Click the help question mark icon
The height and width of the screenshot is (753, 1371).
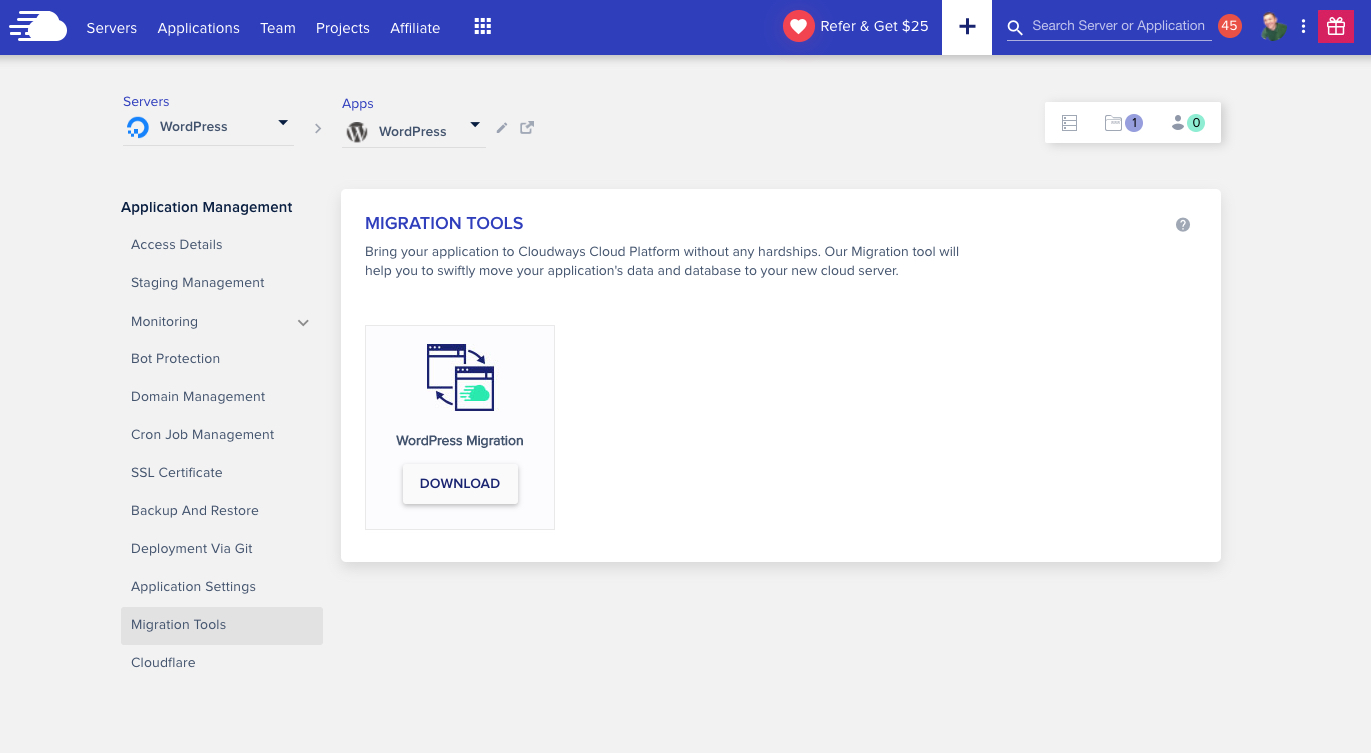pos(1182,225)
